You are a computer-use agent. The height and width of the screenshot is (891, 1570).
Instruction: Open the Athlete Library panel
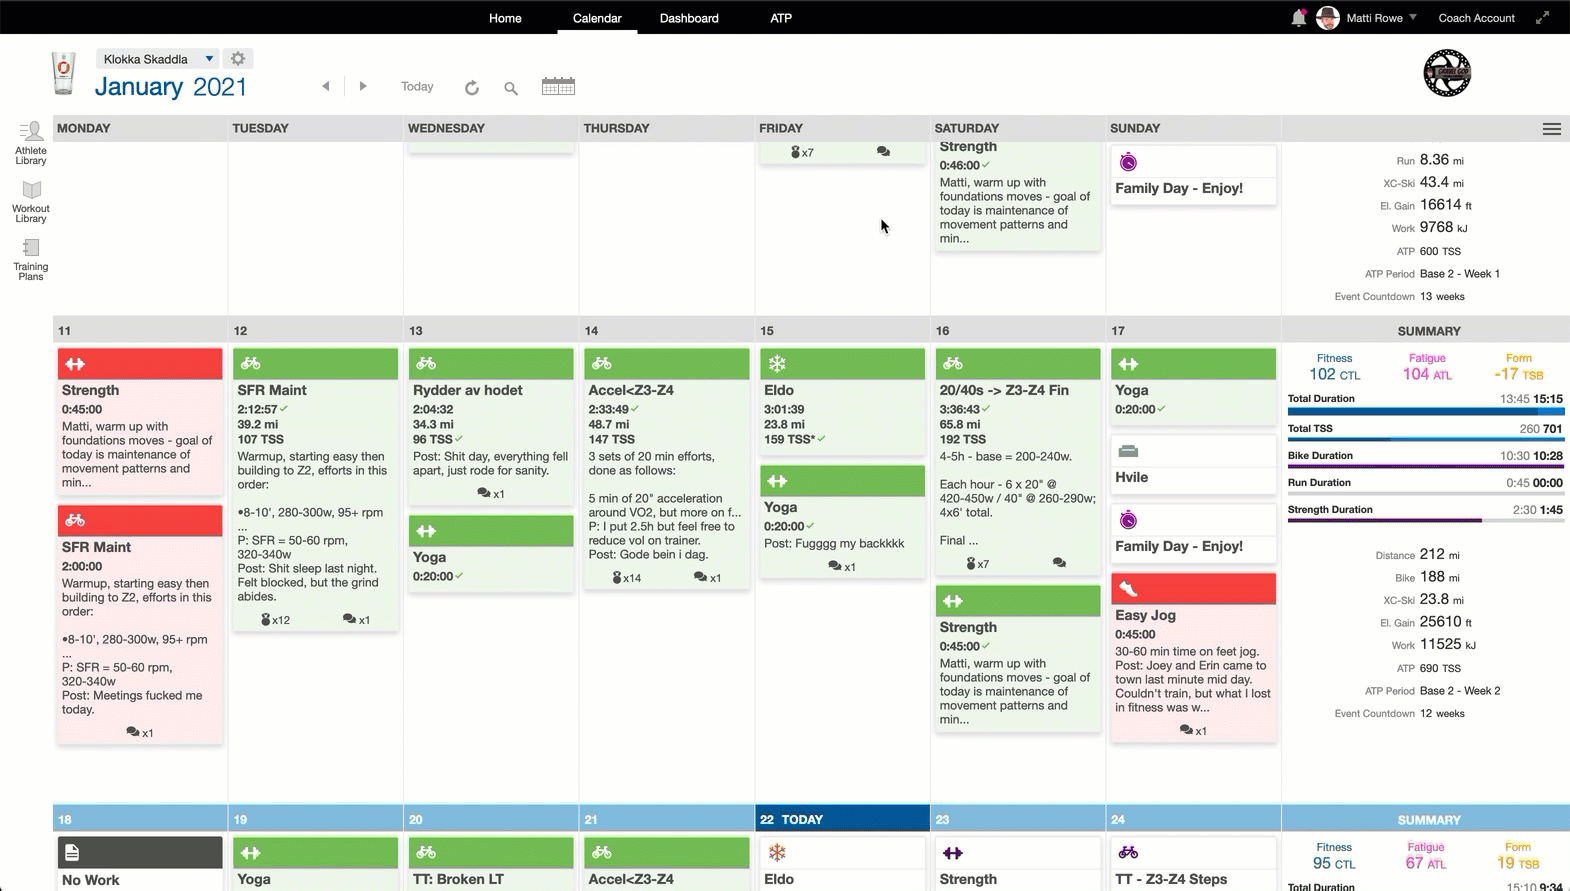[31, 143]
